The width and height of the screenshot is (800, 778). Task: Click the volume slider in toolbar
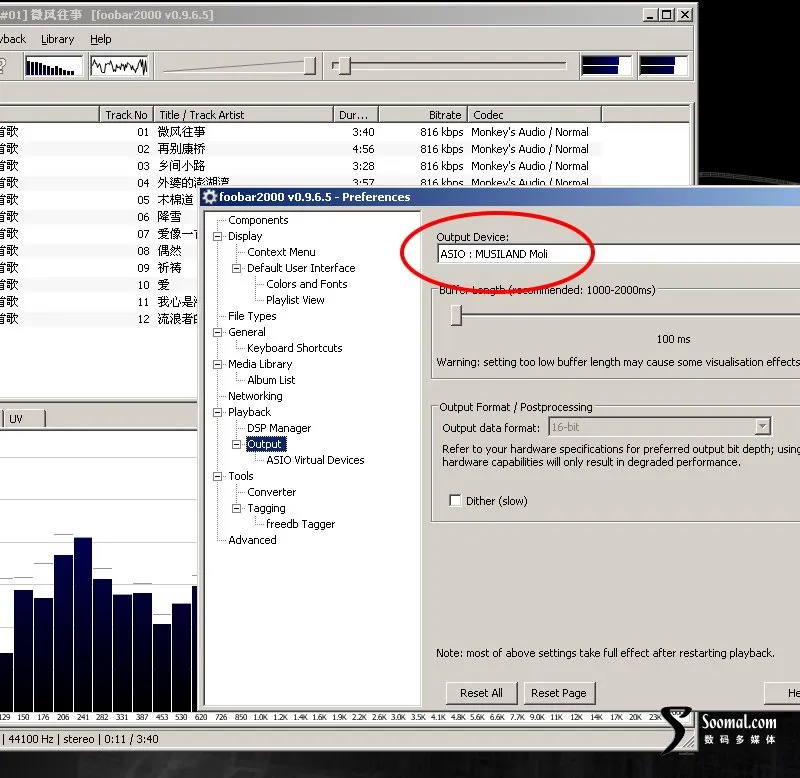[239, 66]
